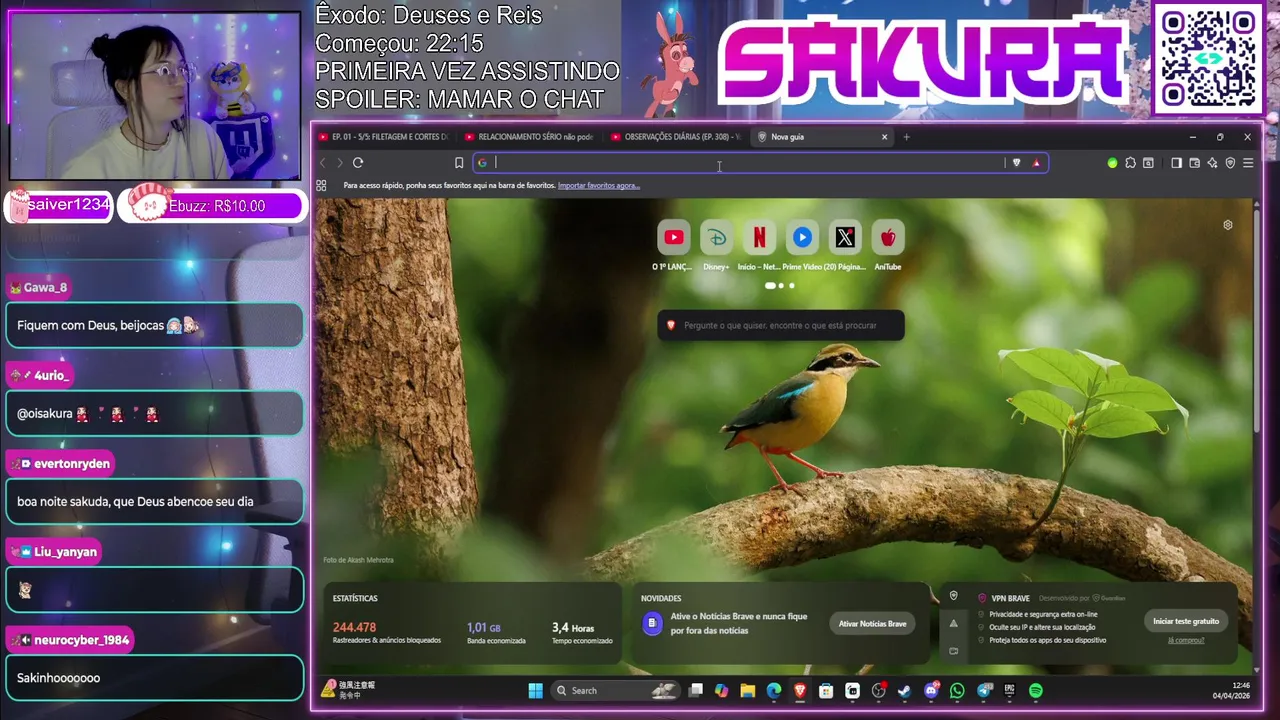Image resolution: width=1280 pixels, height=720 pixels.
Task: Switch to OBSERVAÇÕES DIÁRIAS (EP. 308) tab
Action: [676, 137]
